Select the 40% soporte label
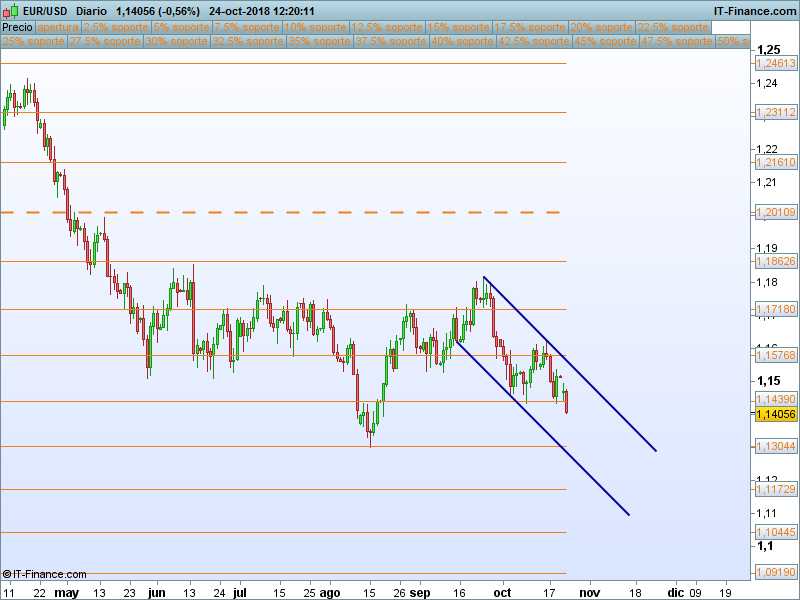The height and width of the screenshot is (600, 800). (462, 41)
